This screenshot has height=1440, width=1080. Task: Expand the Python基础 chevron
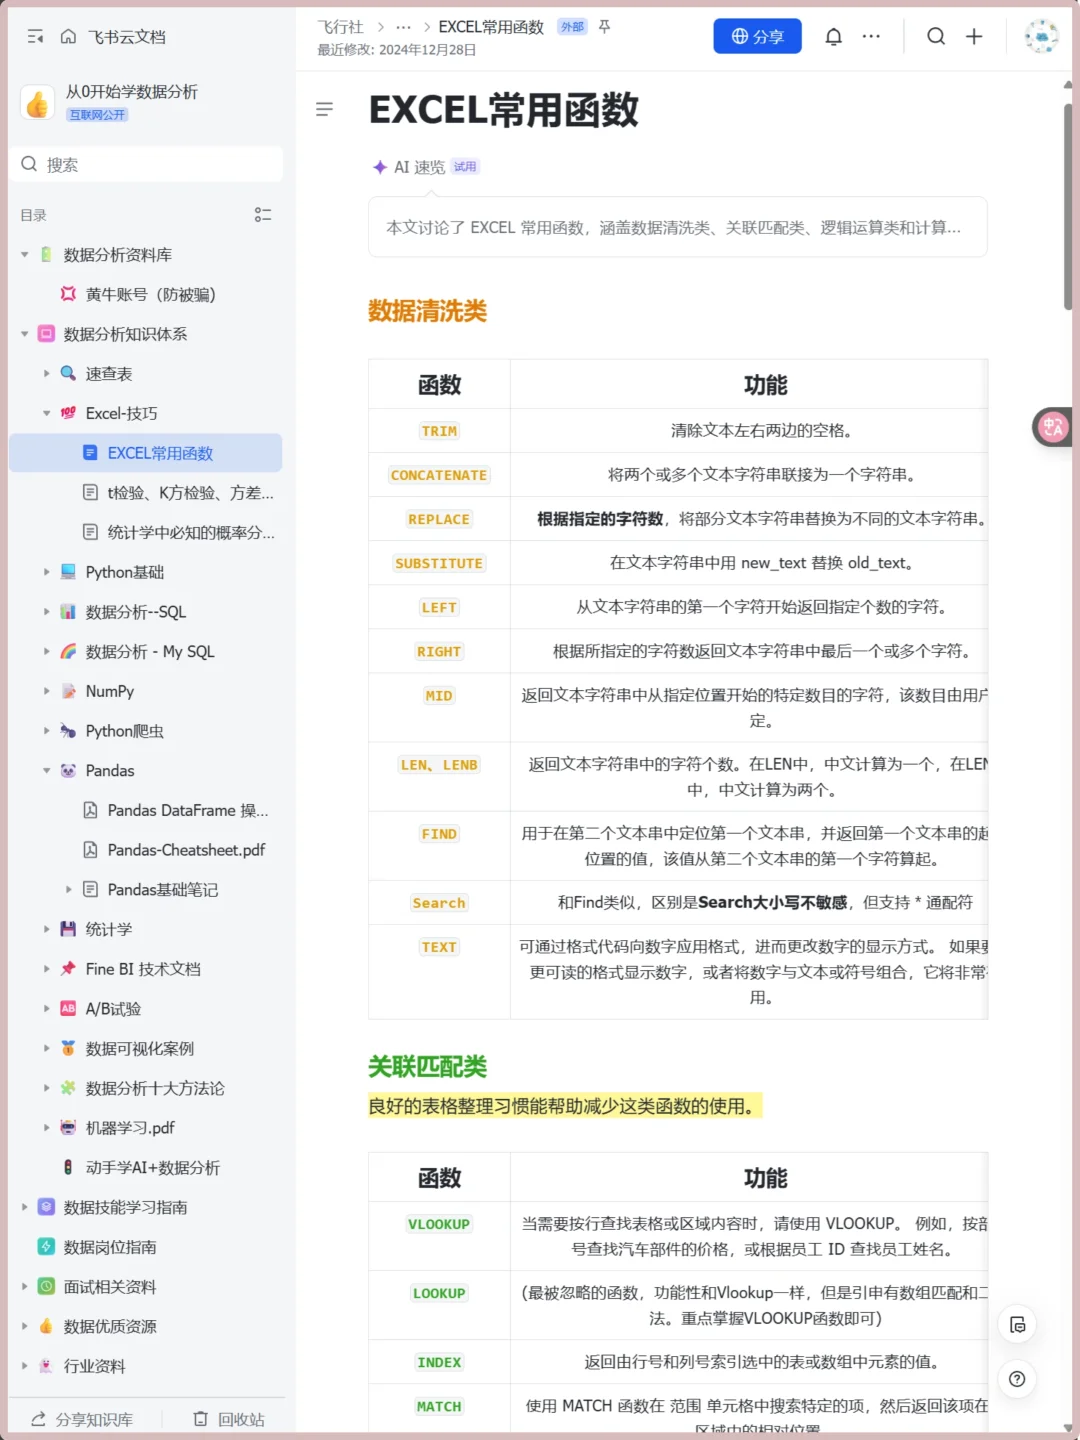click(x=47, y=571)
